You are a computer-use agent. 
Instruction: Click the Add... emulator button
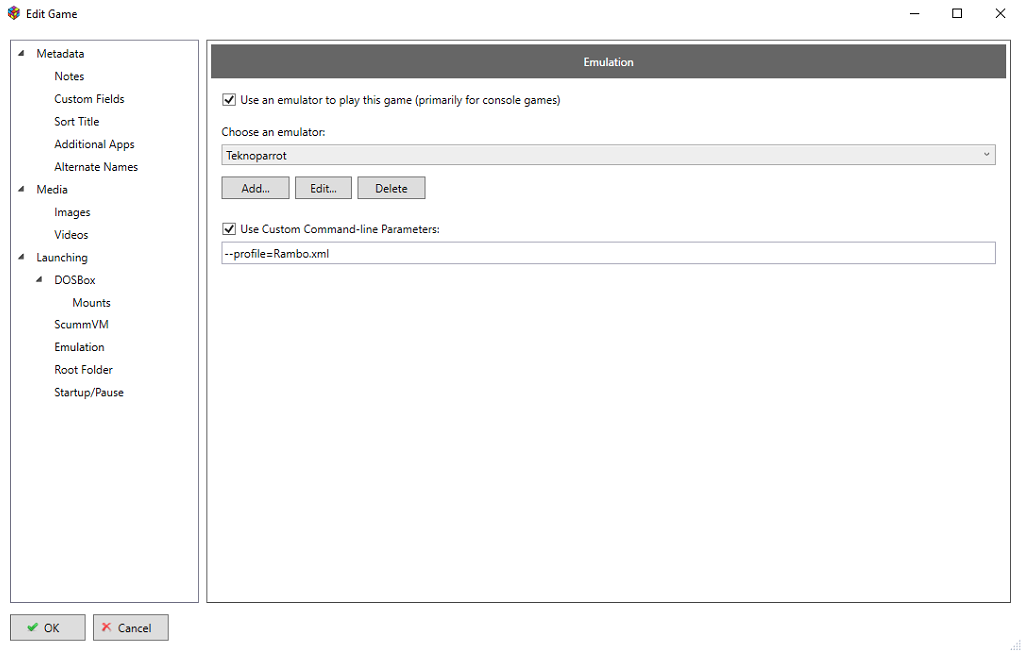[256, 188]
